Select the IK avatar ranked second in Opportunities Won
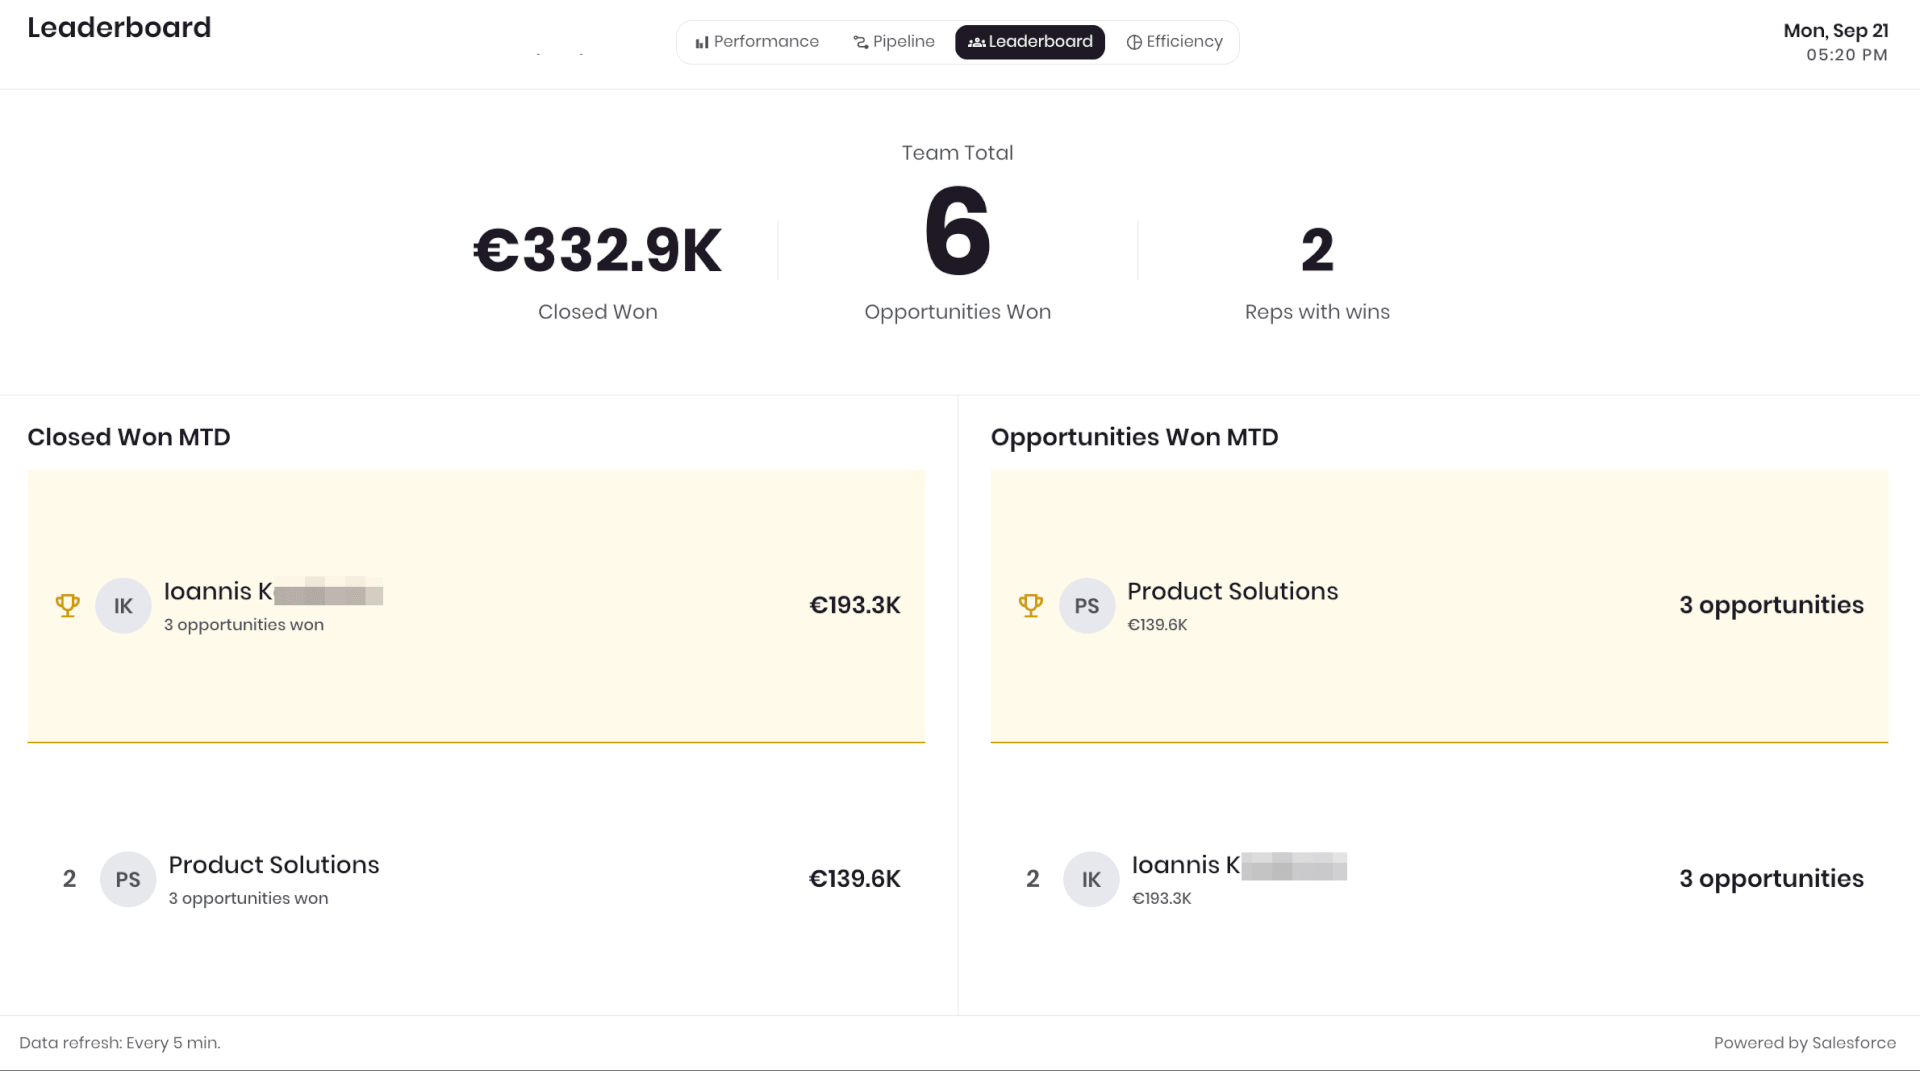1920x1071 pixels. (x=1091, y=879)
